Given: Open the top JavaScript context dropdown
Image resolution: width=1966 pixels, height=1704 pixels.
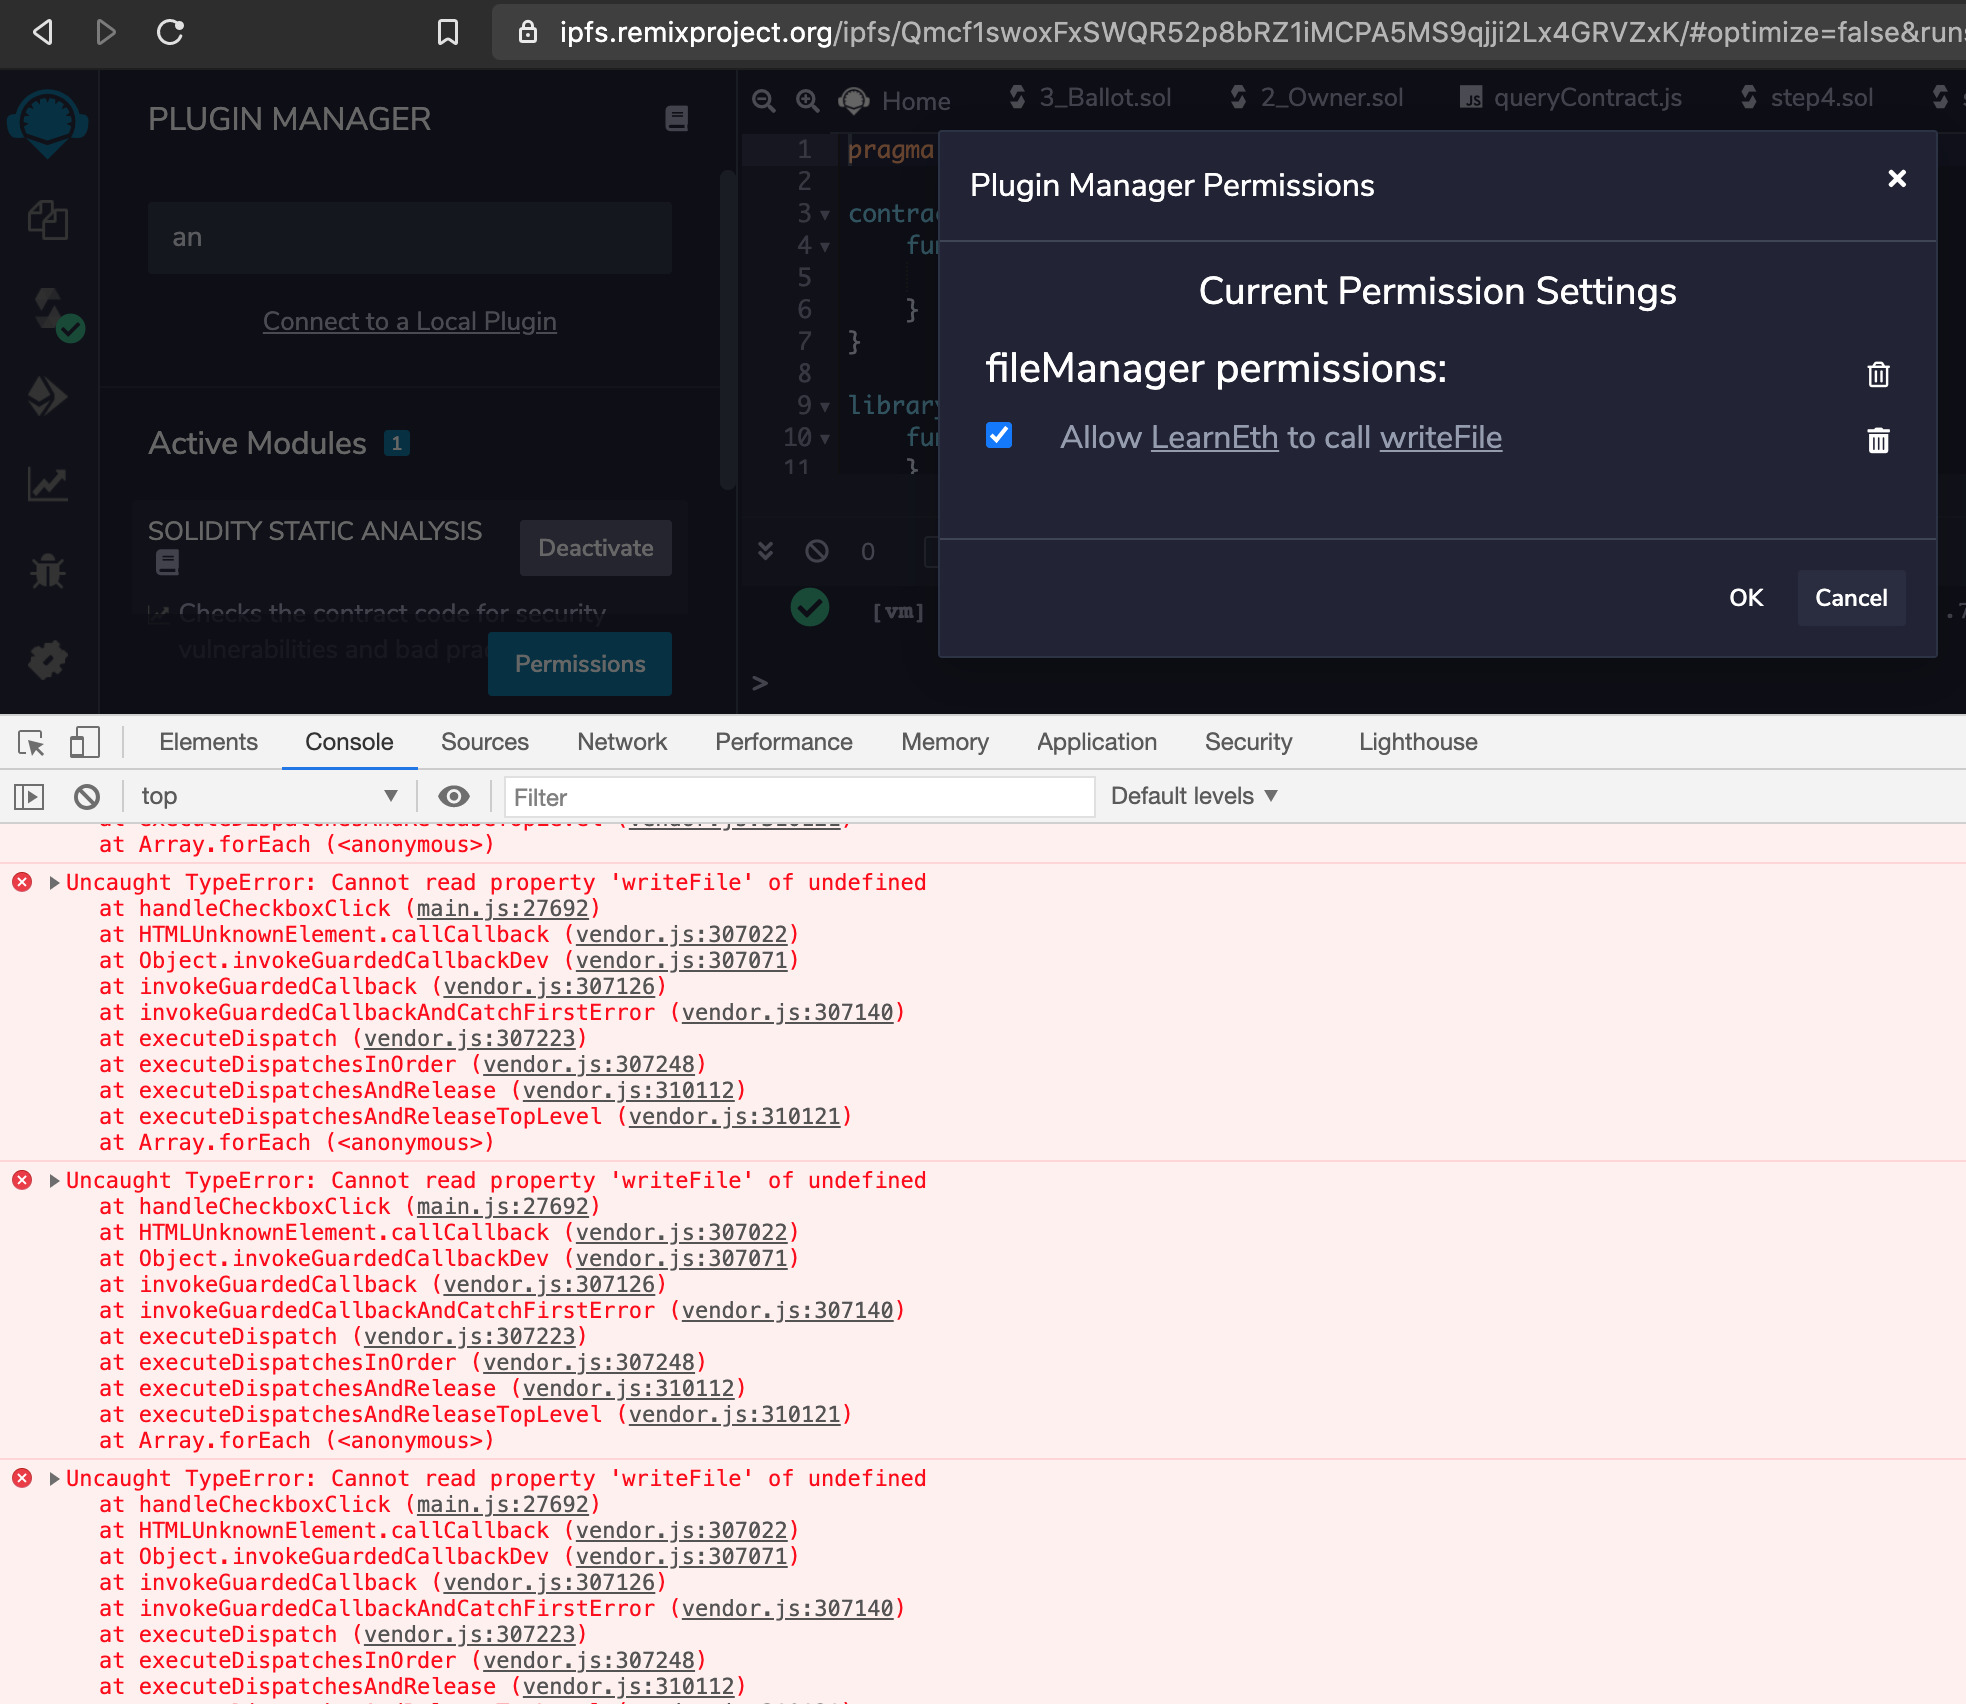Looking at the screenshot, I should click(268, 796).
